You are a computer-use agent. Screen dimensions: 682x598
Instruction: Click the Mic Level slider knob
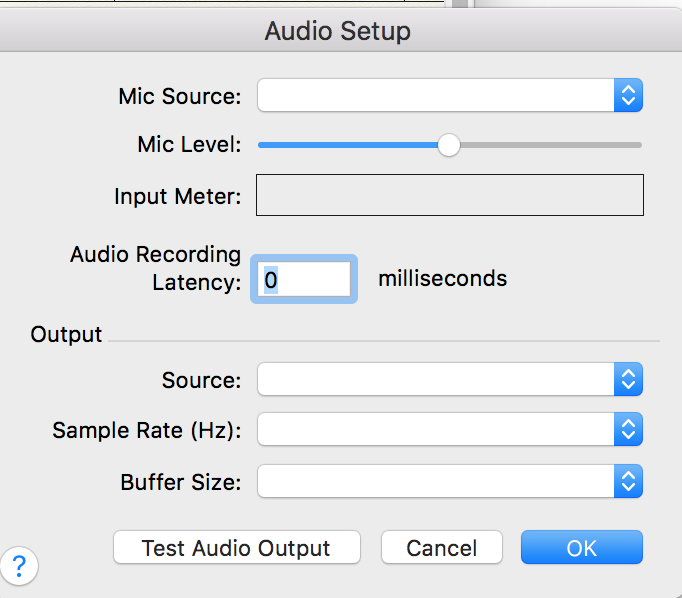(x=449, y=145)
